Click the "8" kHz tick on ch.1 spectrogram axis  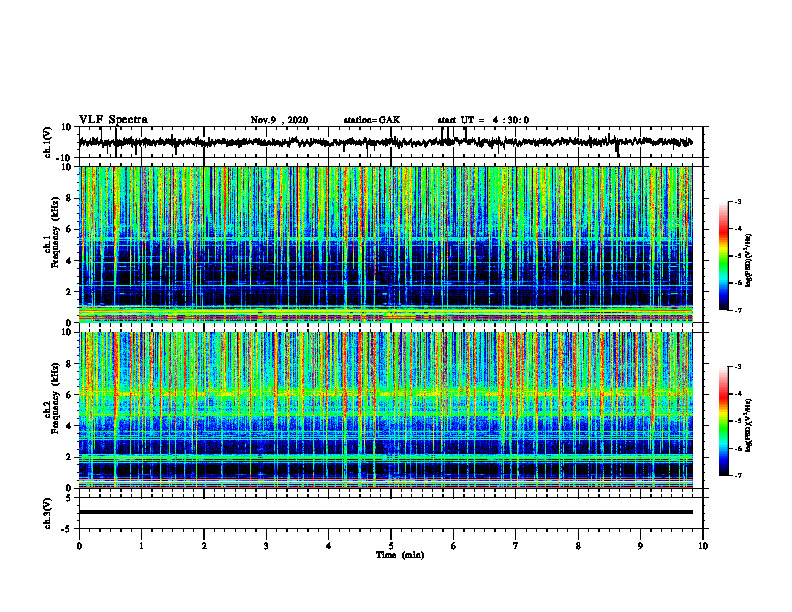tap(69, 198)
